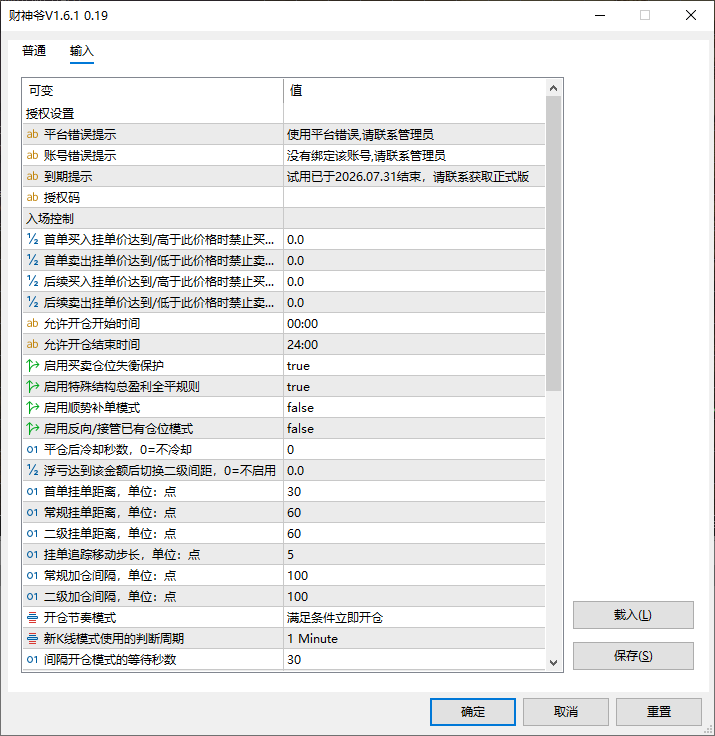Viewport: 715px width, 736px height.
Task: Select the 平台错误提示 value text
Action: (x=360, y=135)
